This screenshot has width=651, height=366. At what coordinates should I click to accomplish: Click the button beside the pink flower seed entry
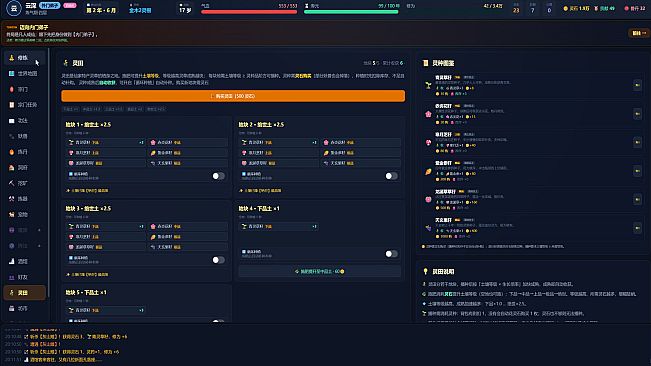pos(637,114)
